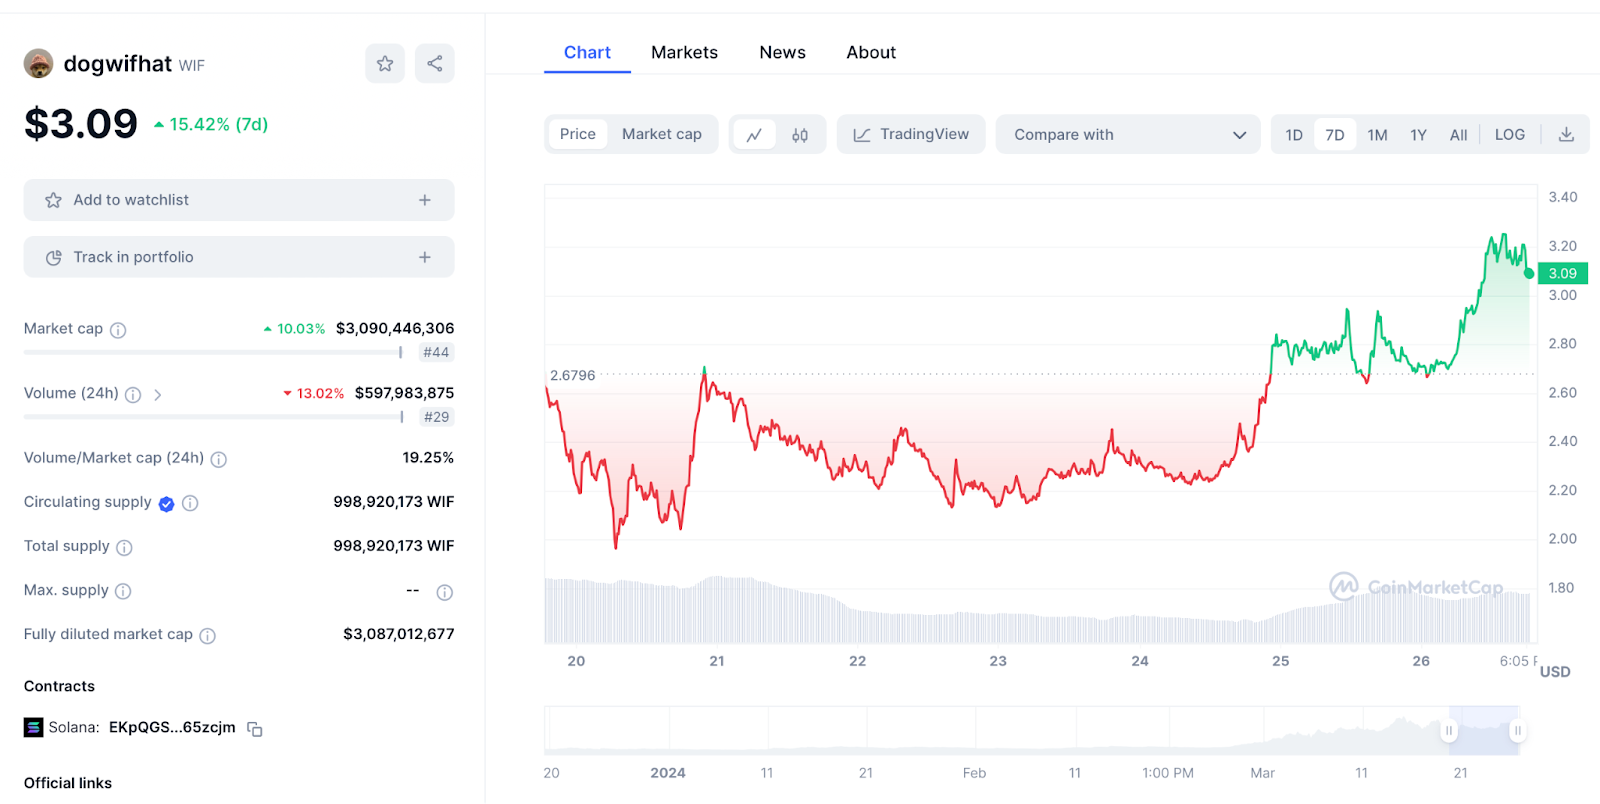Switch to line chart view
Image resolution: width=1600 pixels, height=804 pixels.
[x=755, y=135]
